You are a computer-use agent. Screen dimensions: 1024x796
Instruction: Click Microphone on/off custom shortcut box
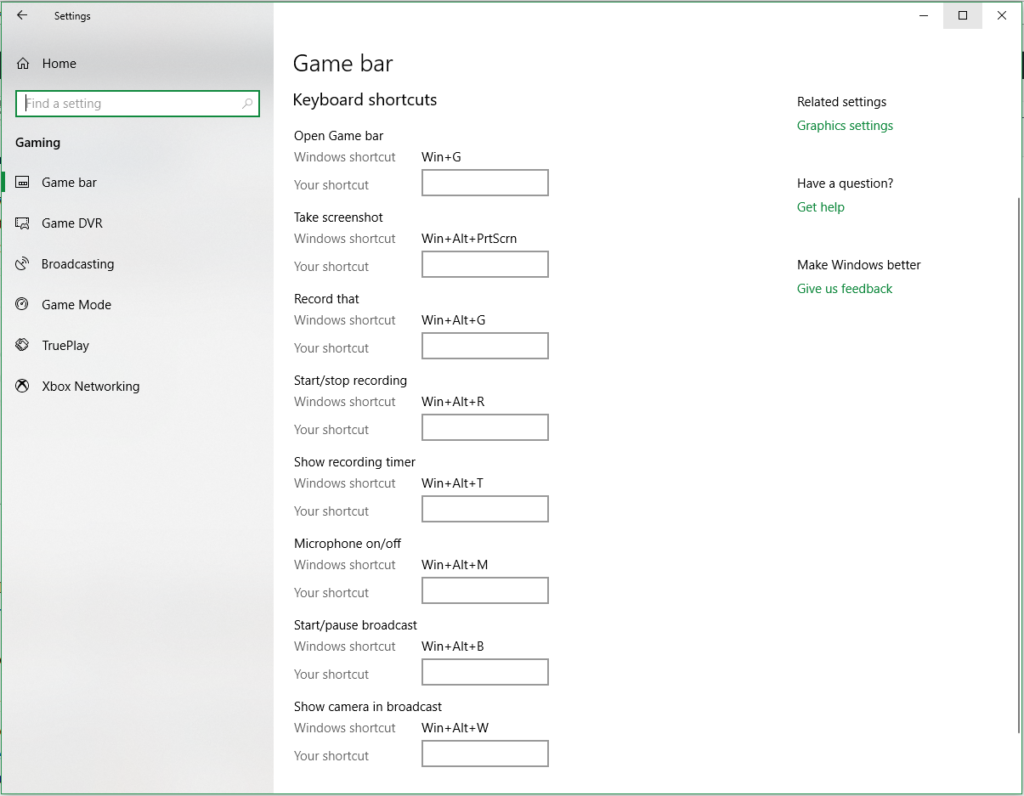coord(485,591)
